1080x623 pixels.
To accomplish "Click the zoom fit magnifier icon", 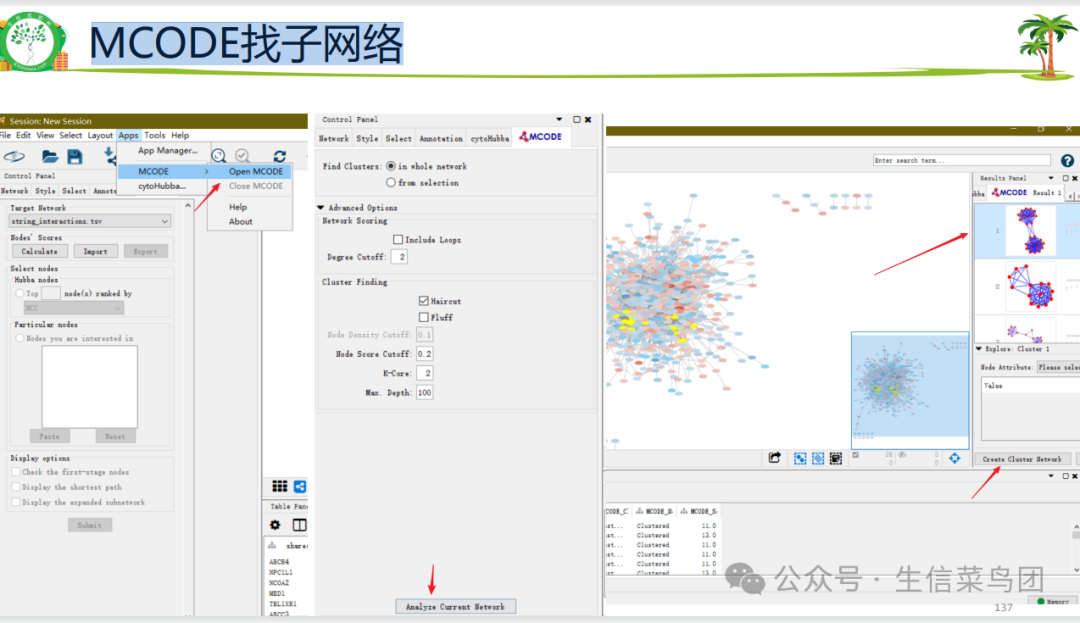I will coord(218,156).
